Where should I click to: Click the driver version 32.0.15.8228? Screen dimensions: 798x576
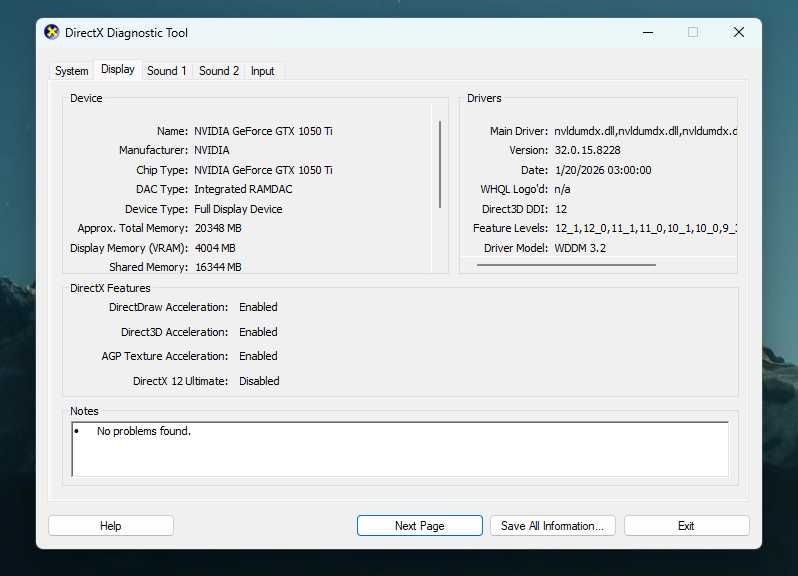click(x=587, y=150)
